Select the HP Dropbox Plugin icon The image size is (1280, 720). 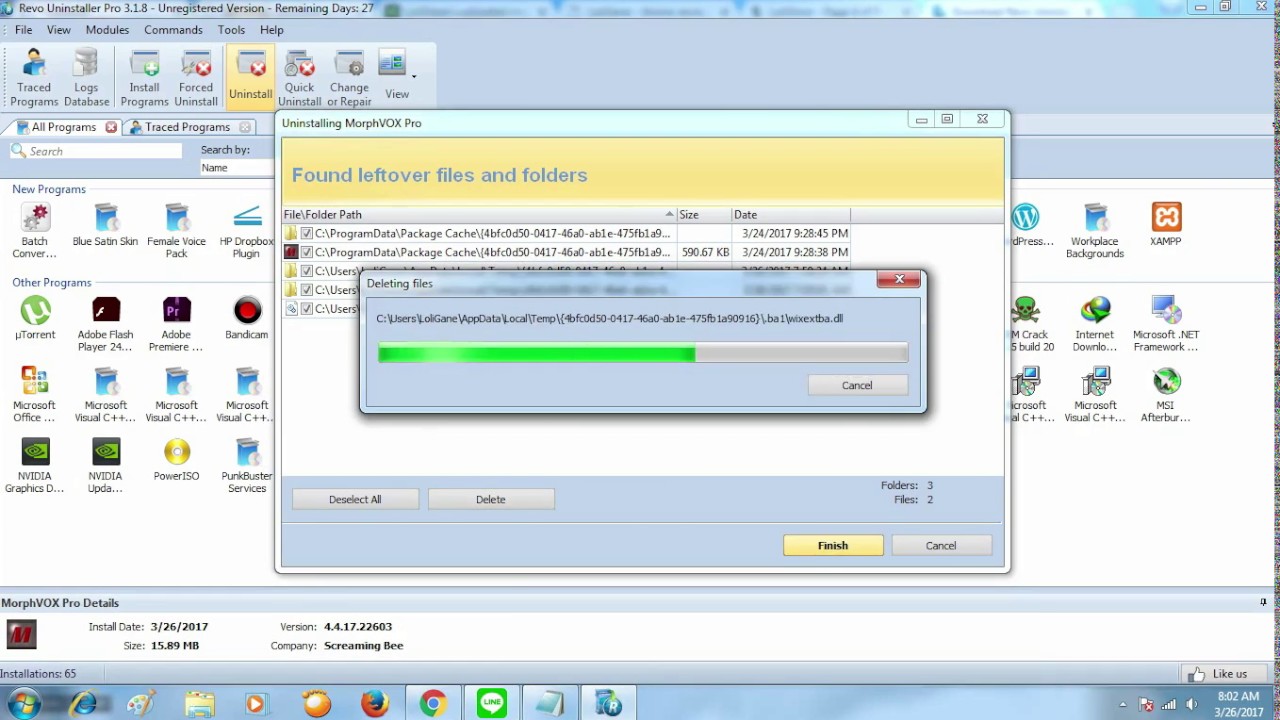coord(246,231)
